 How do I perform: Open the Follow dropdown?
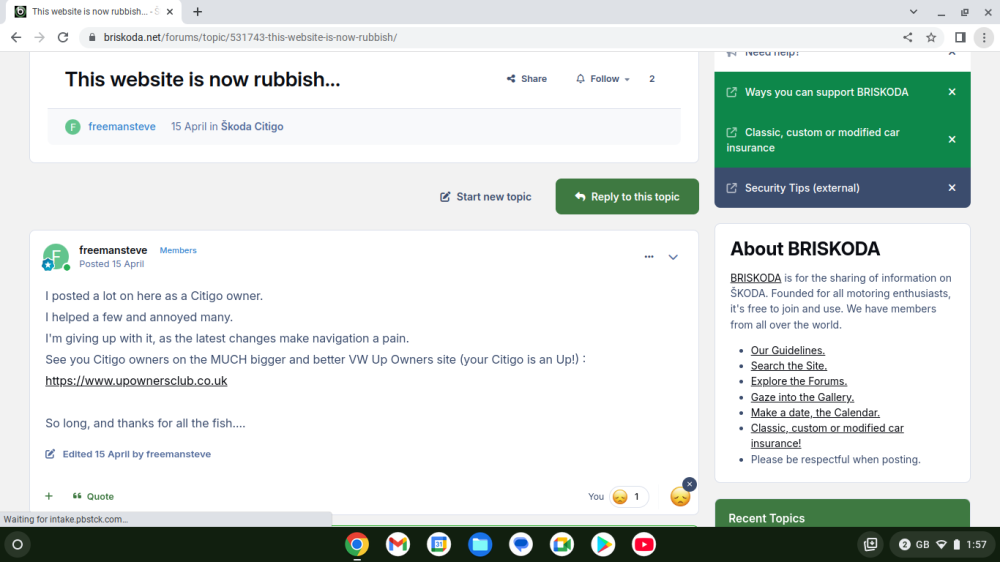click(x=603, y=78)
